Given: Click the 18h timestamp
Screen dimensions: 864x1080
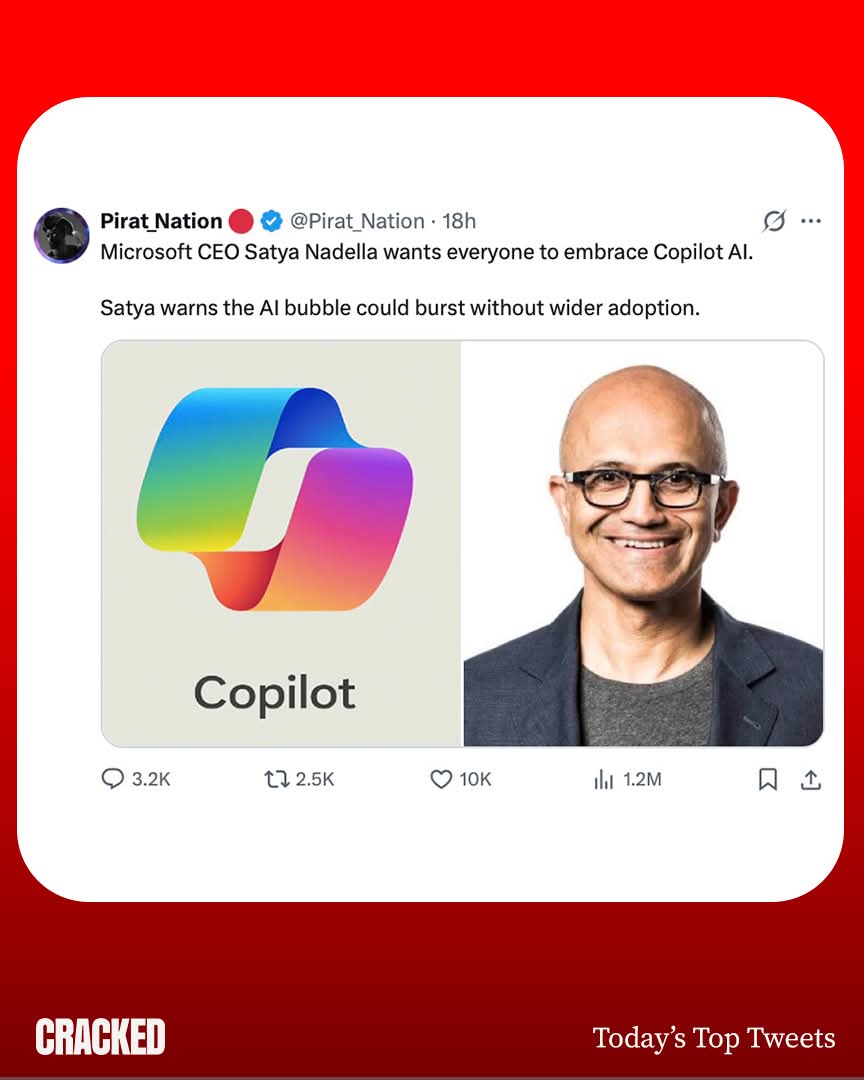Looking at the screenshot, I should (459, 221).
